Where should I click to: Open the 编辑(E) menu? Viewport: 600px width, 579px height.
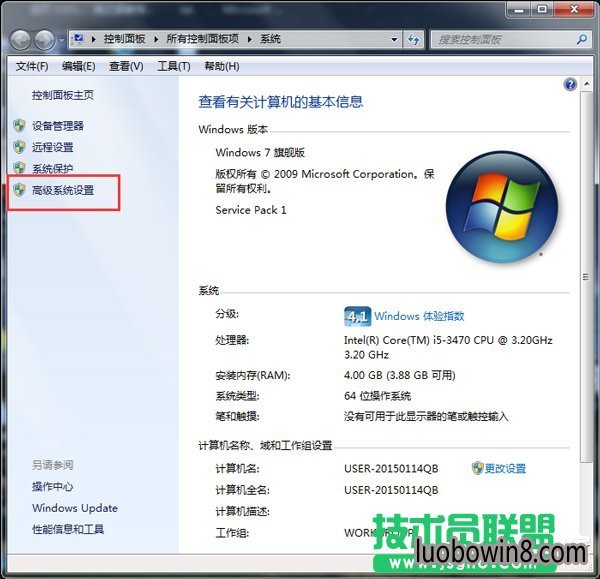point(78,66)
